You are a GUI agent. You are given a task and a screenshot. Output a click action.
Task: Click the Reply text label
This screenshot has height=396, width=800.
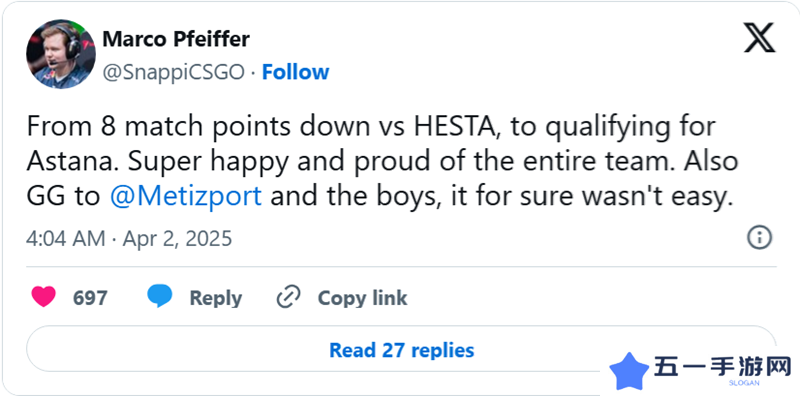(x=216, y=298)
